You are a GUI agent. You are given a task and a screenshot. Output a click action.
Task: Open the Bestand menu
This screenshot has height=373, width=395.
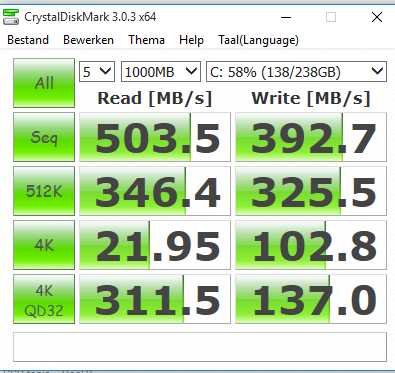tap(28, 40)
